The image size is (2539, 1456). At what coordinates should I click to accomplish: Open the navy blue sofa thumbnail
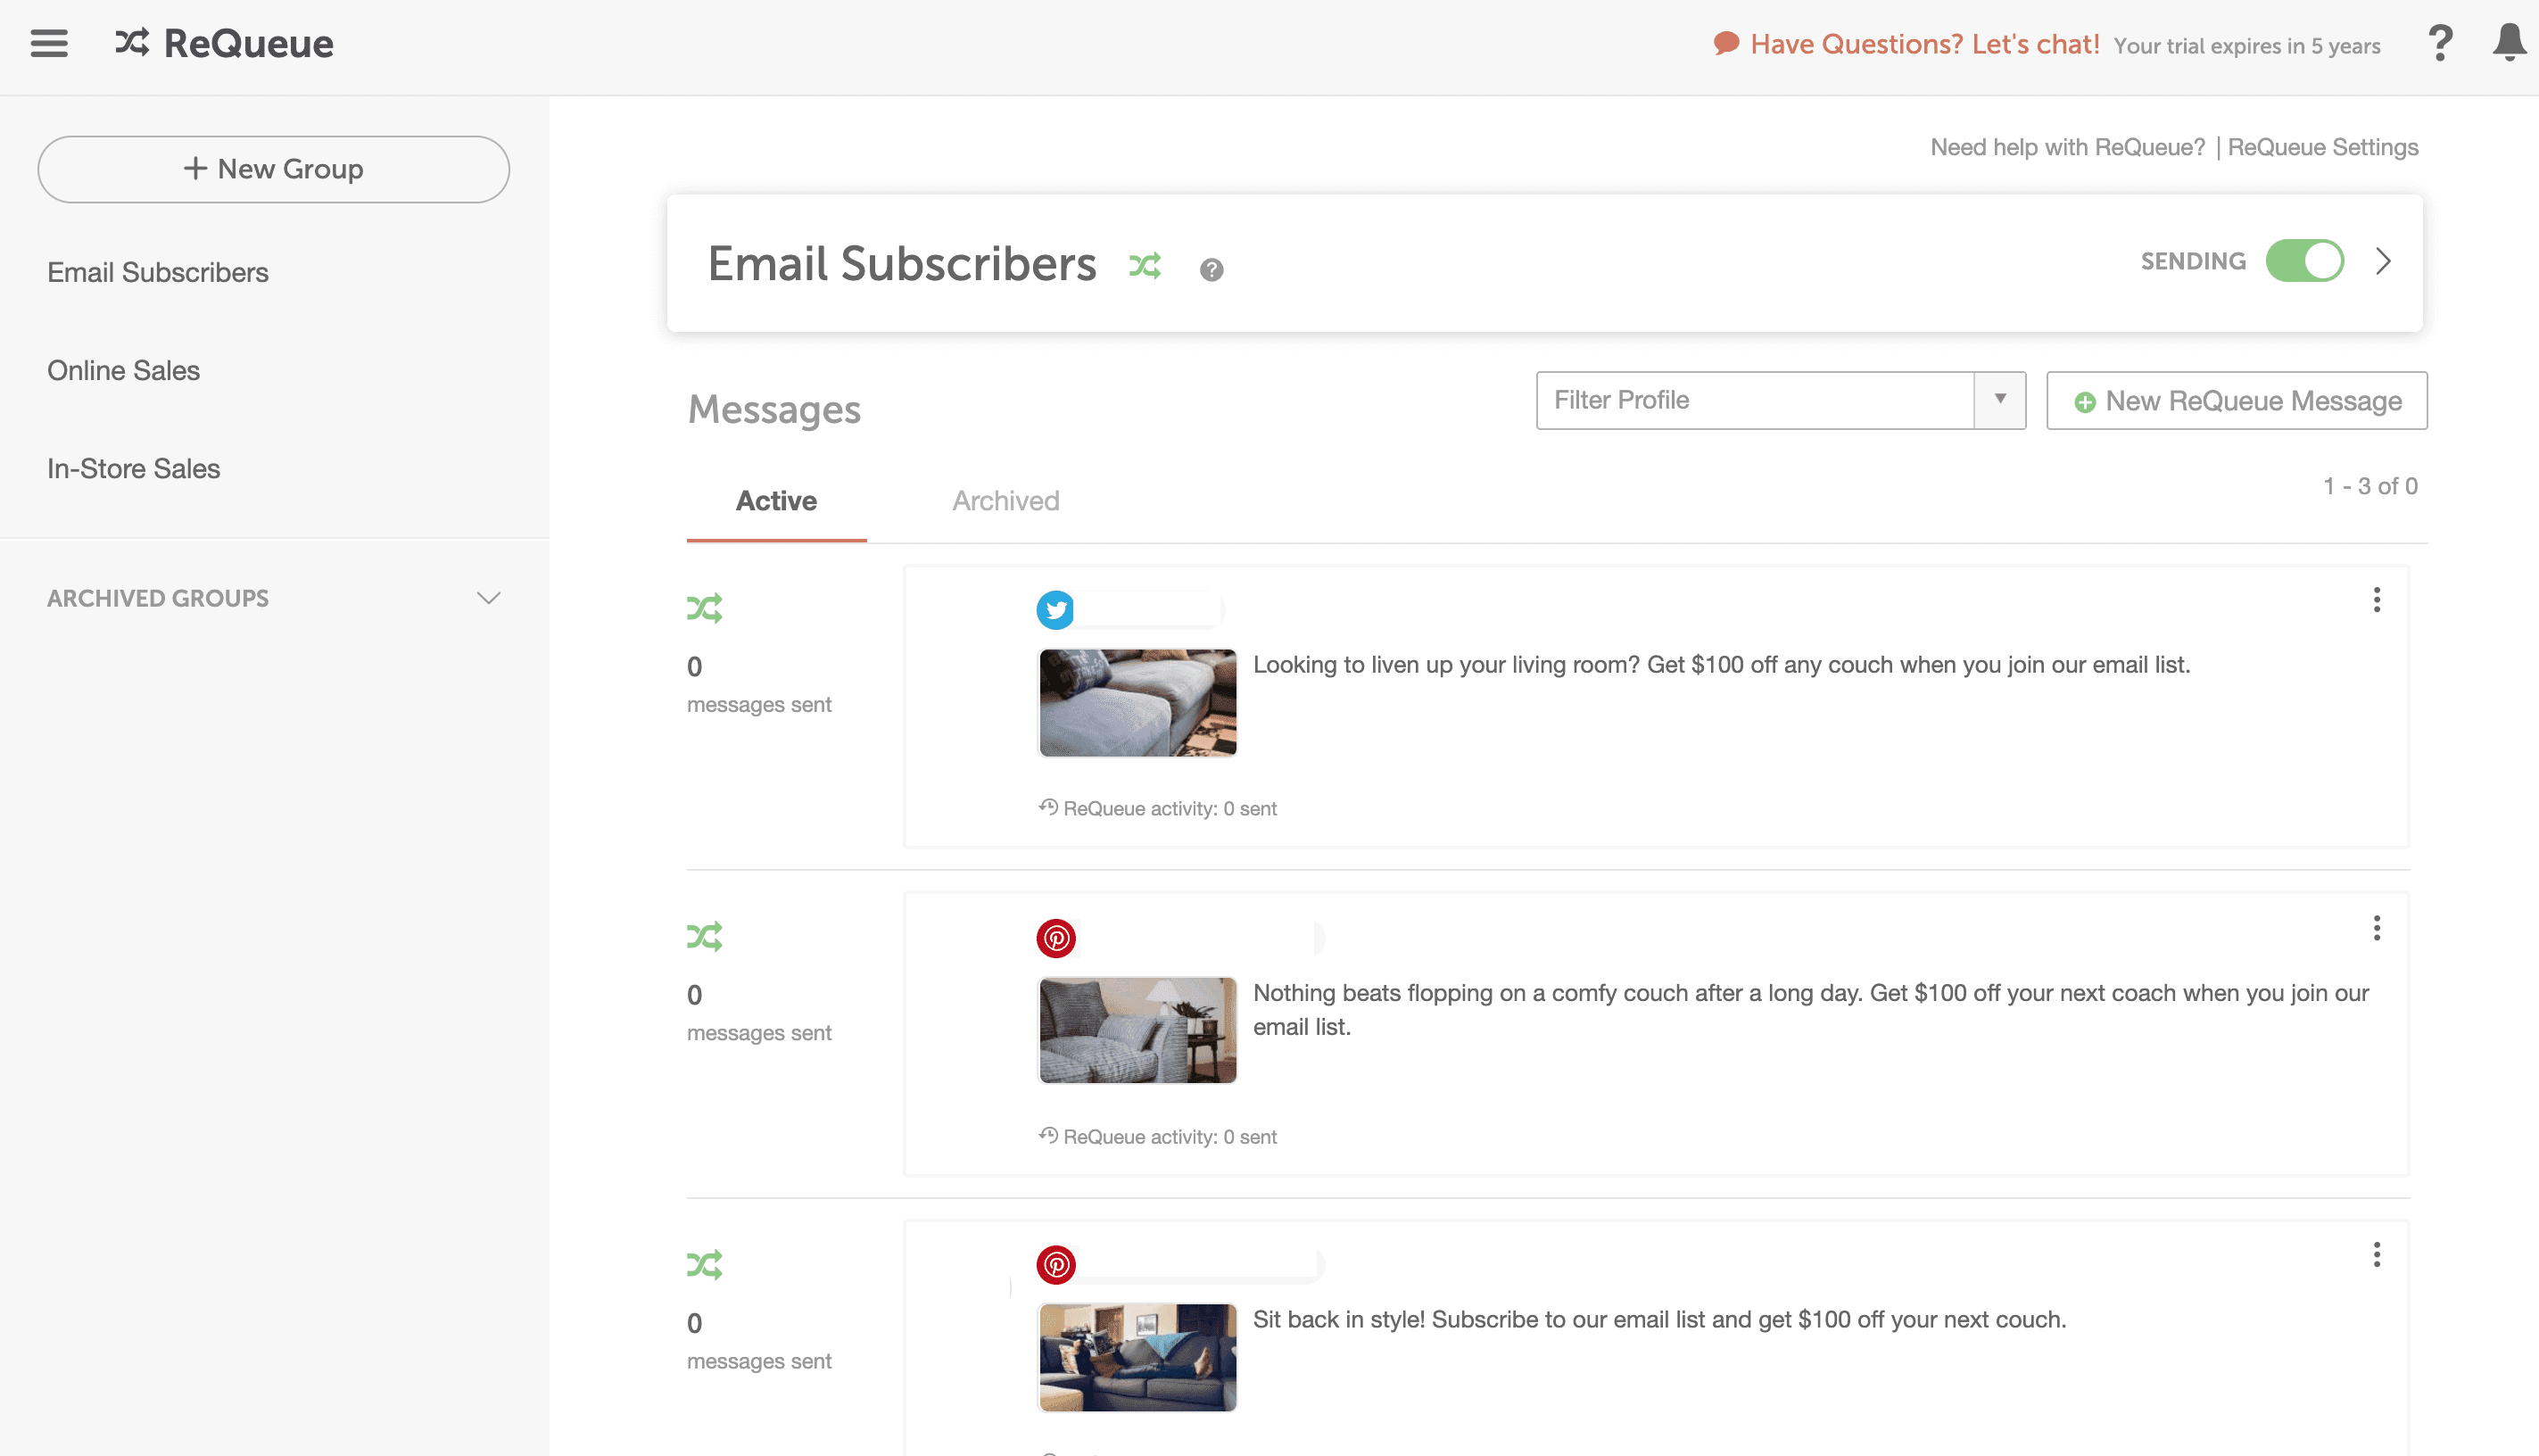1137,1357
